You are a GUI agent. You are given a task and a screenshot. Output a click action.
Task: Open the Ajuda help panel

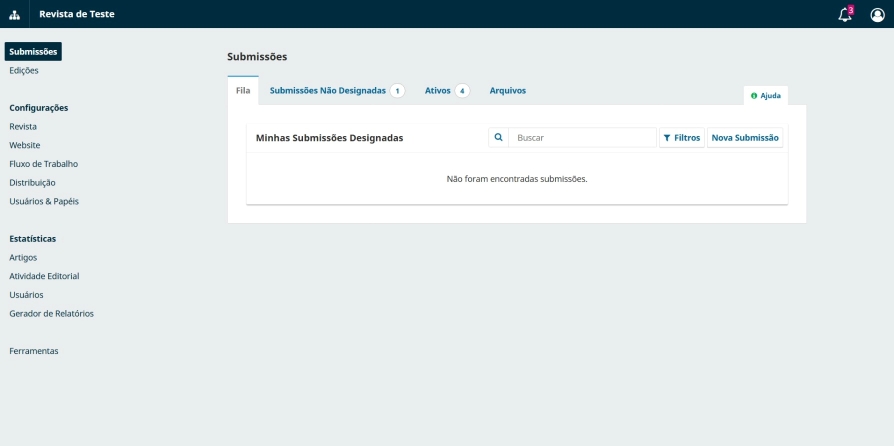tap(766, 96)
